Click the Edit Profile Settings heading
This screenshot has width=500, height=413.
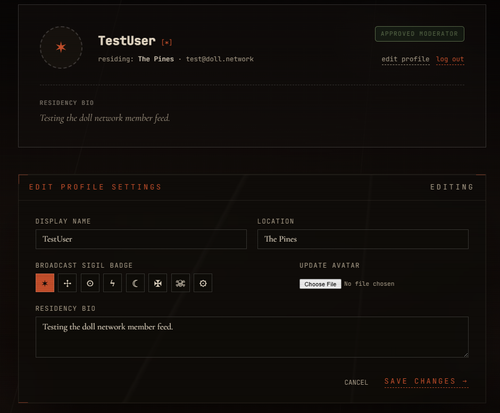[95, 187]
